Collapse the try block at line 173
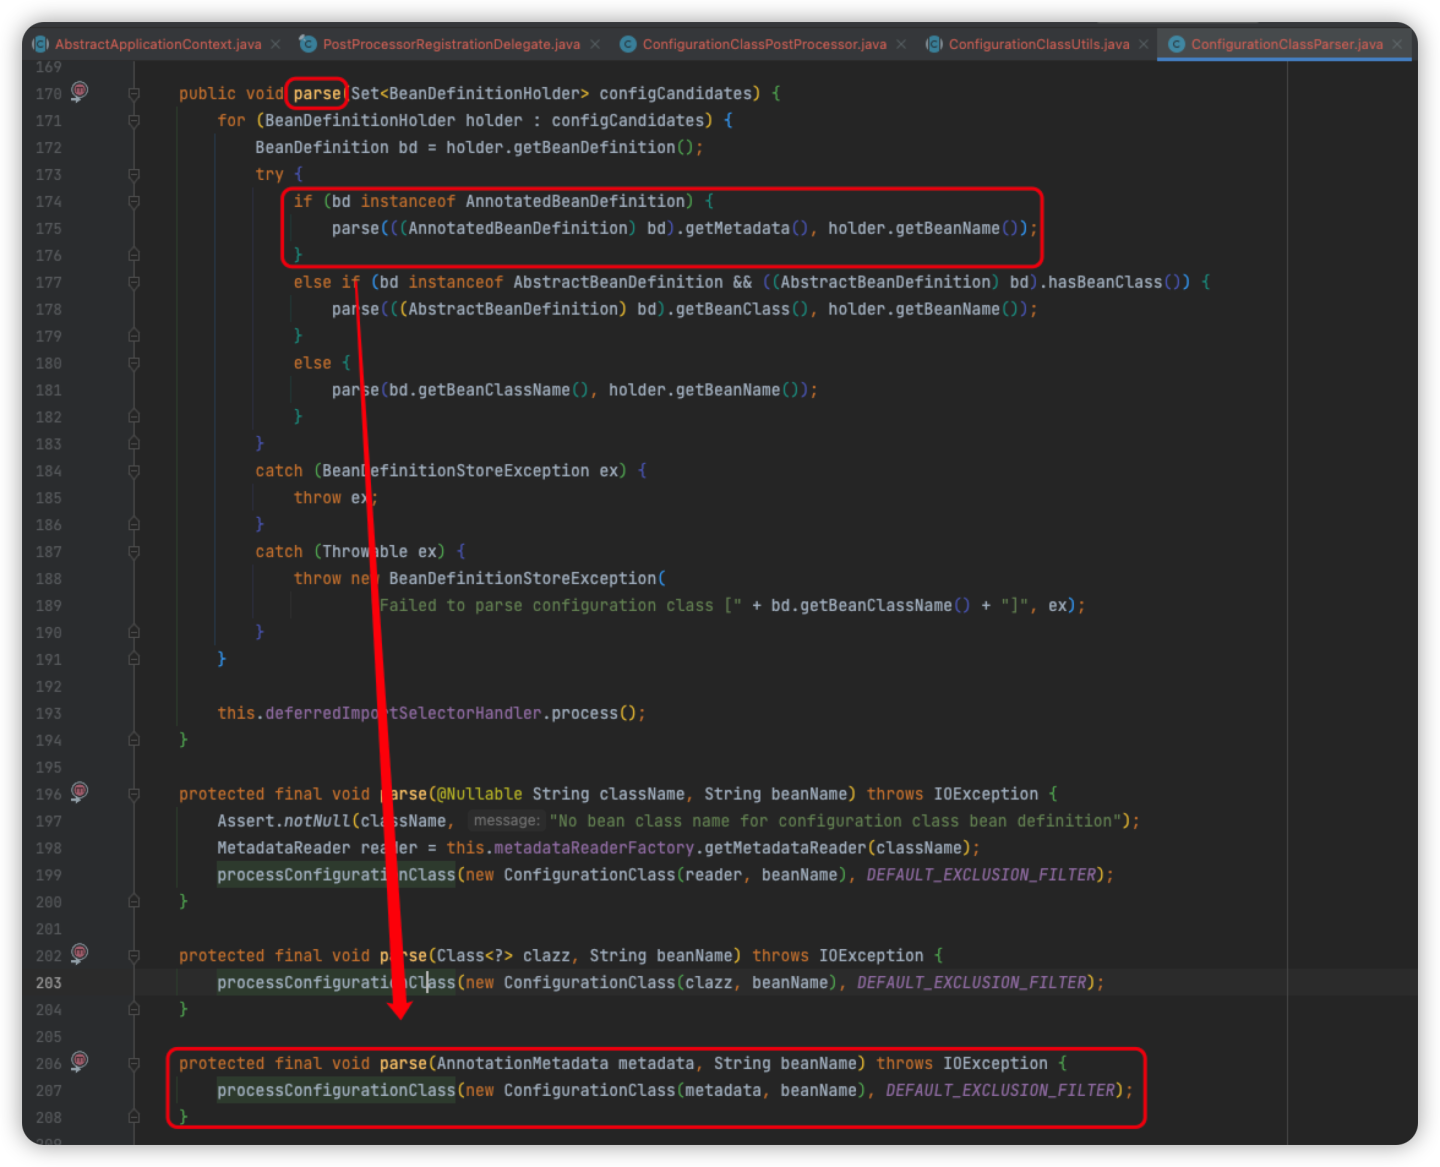 [x=134, y=175]
